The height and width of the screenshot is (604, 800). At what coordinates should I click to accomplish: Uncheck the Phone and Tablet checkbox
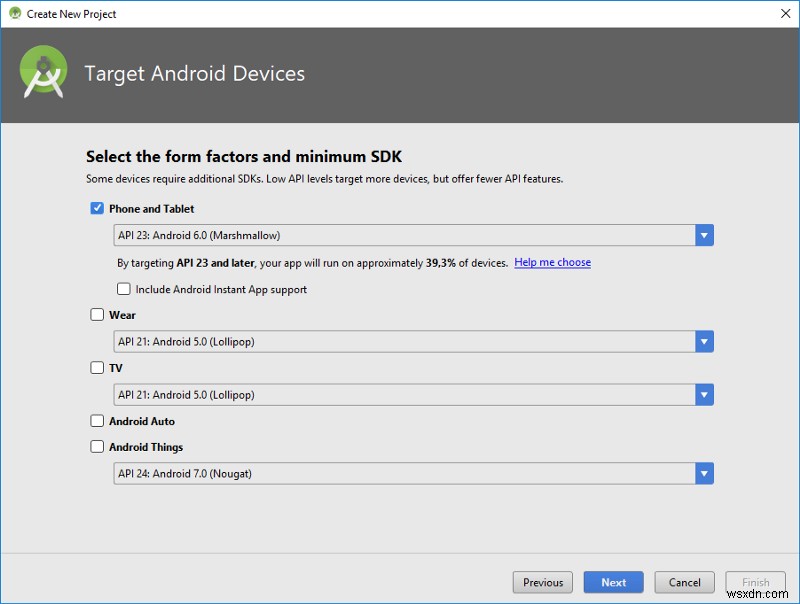coord(97,209)
